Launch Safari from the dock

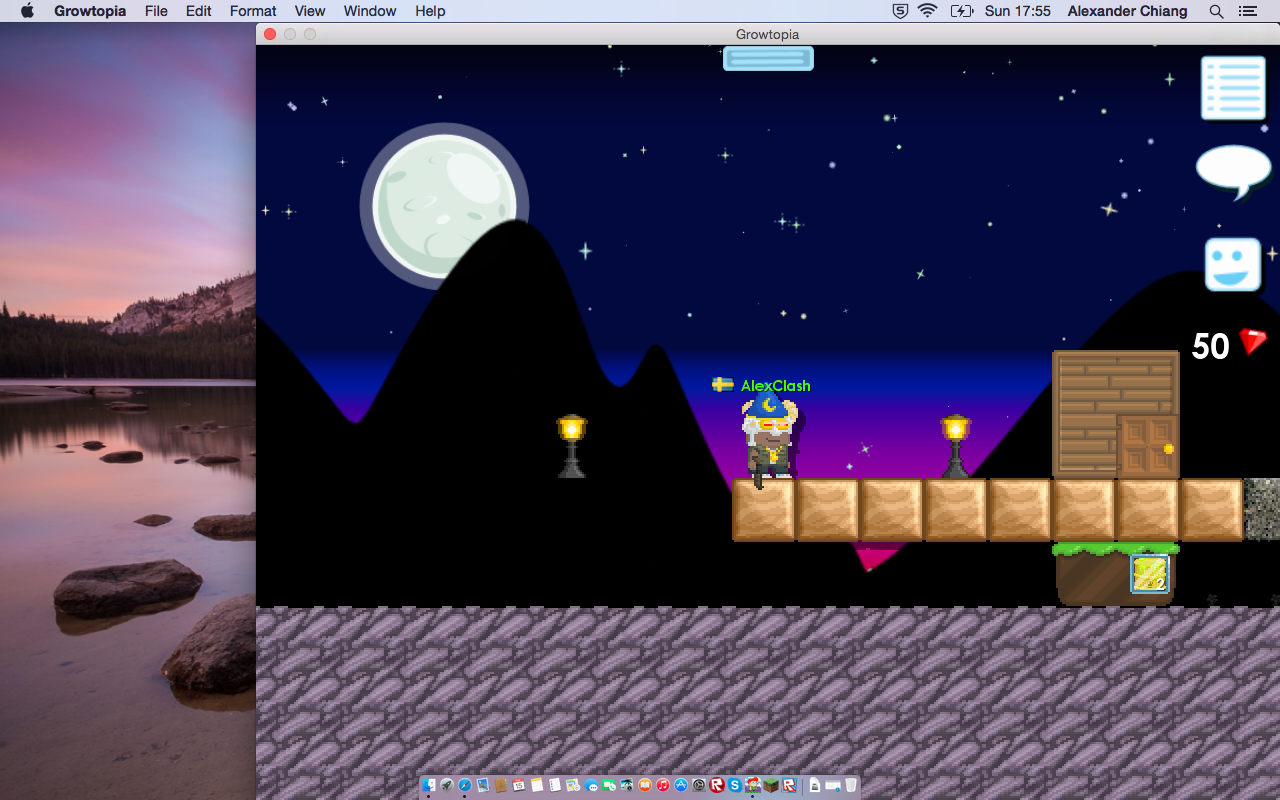pos(465,785)
